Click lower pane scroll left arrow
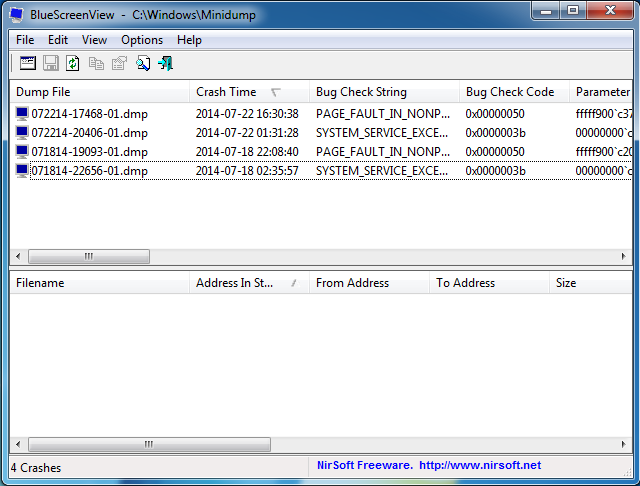Viewport: 640px width, 486px height. coord(18,444)
